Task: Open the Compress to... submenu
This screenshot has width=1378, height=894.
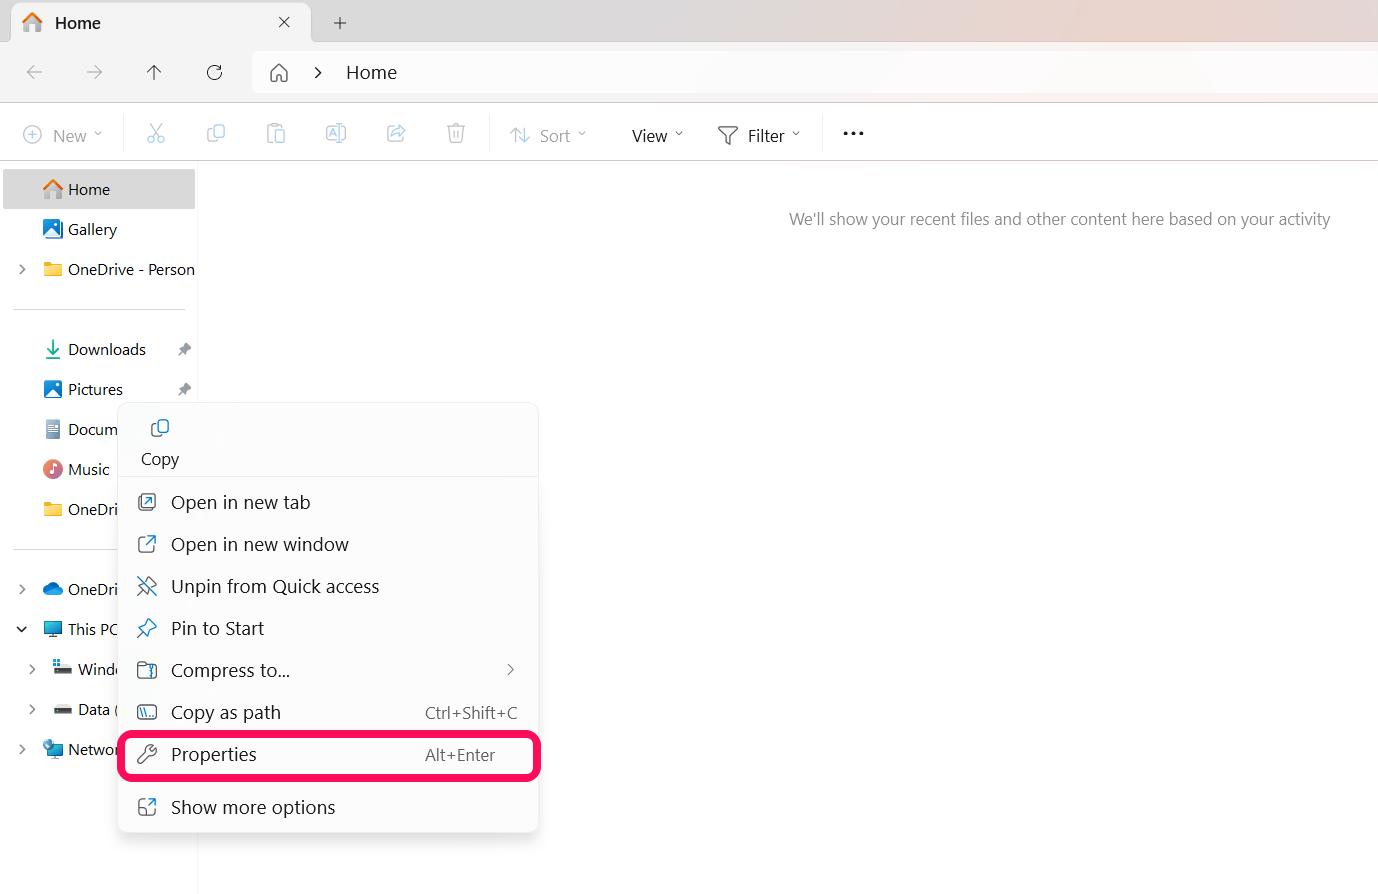Action: 328,670
